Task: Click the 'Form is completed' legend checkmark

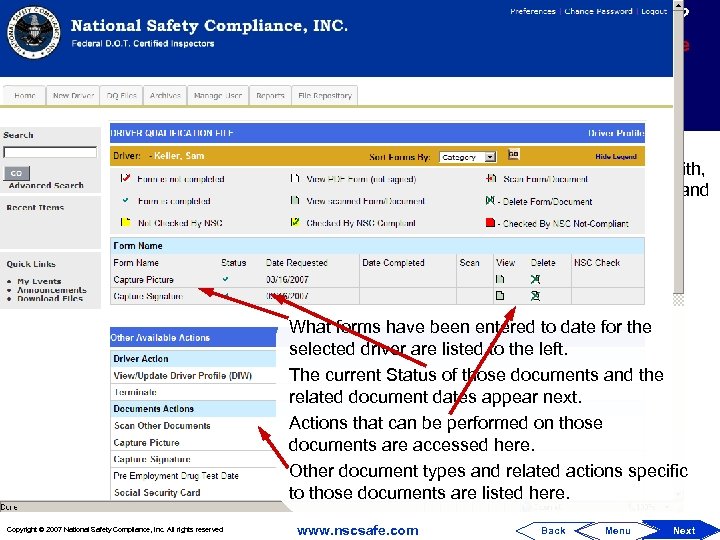Action: (125, 200)
